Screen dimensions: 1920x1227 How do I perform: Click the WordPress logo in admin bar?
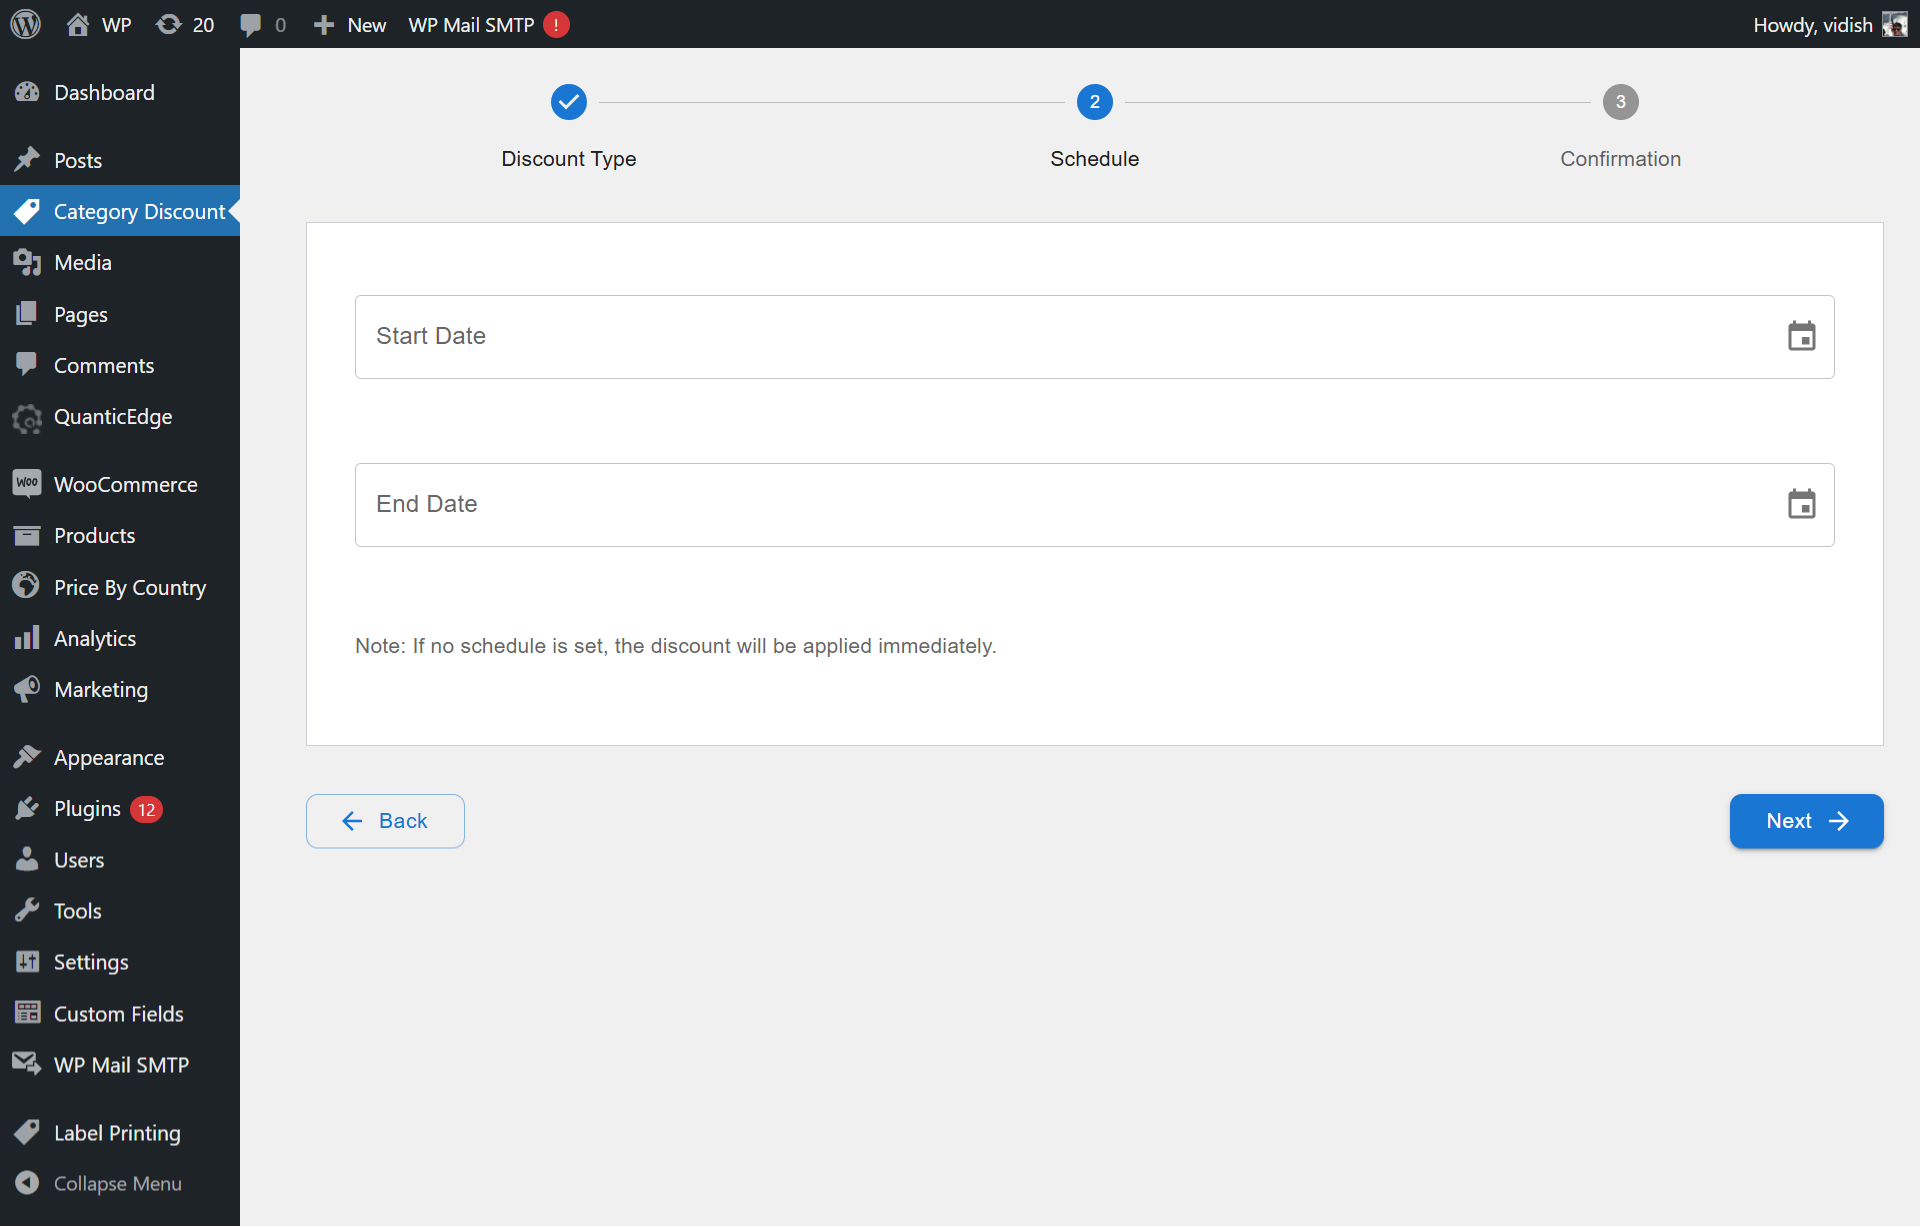coord(26,24)
